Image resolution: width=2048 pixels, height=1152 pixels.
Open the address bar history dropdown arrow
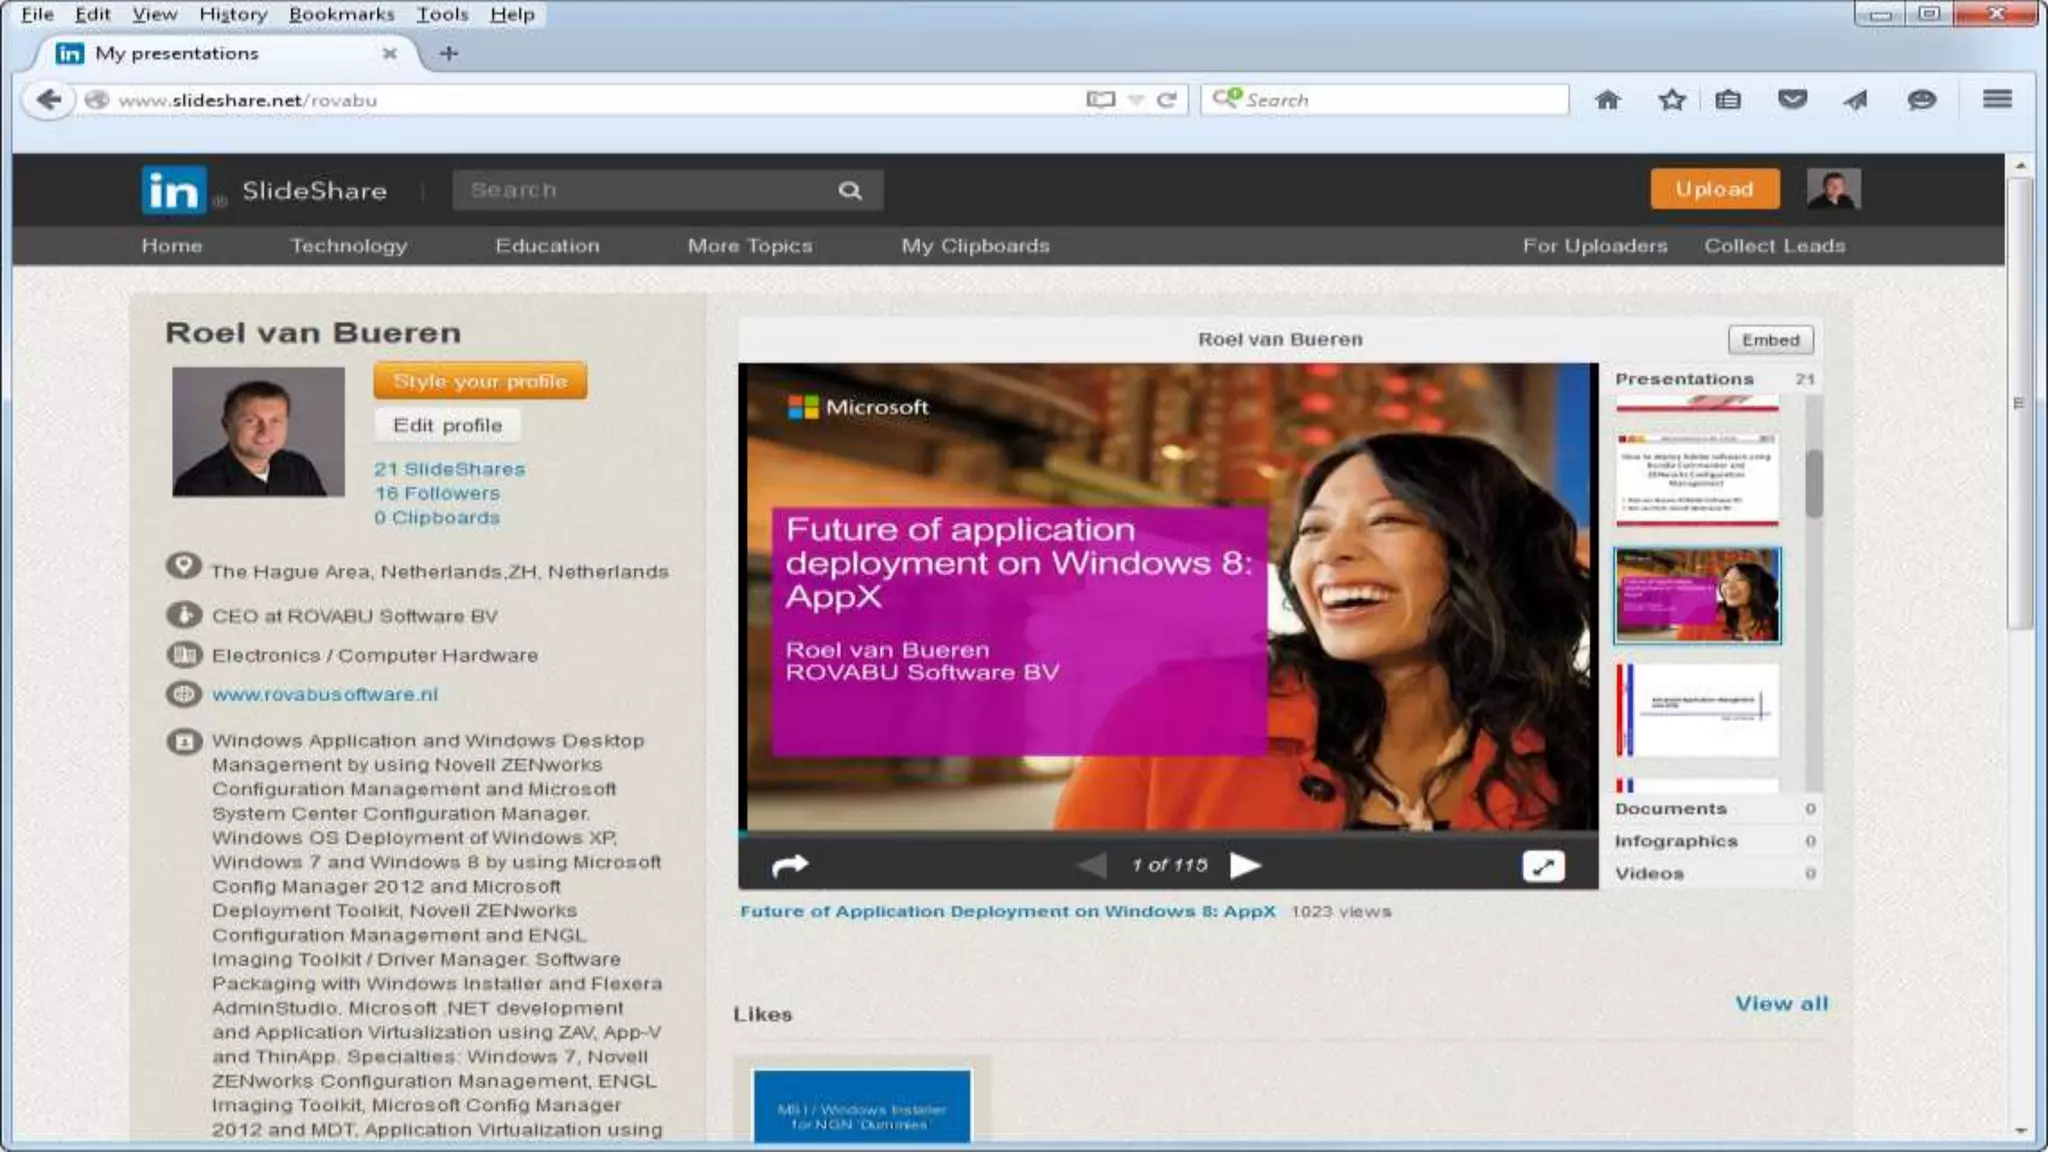pos(1136,100)
